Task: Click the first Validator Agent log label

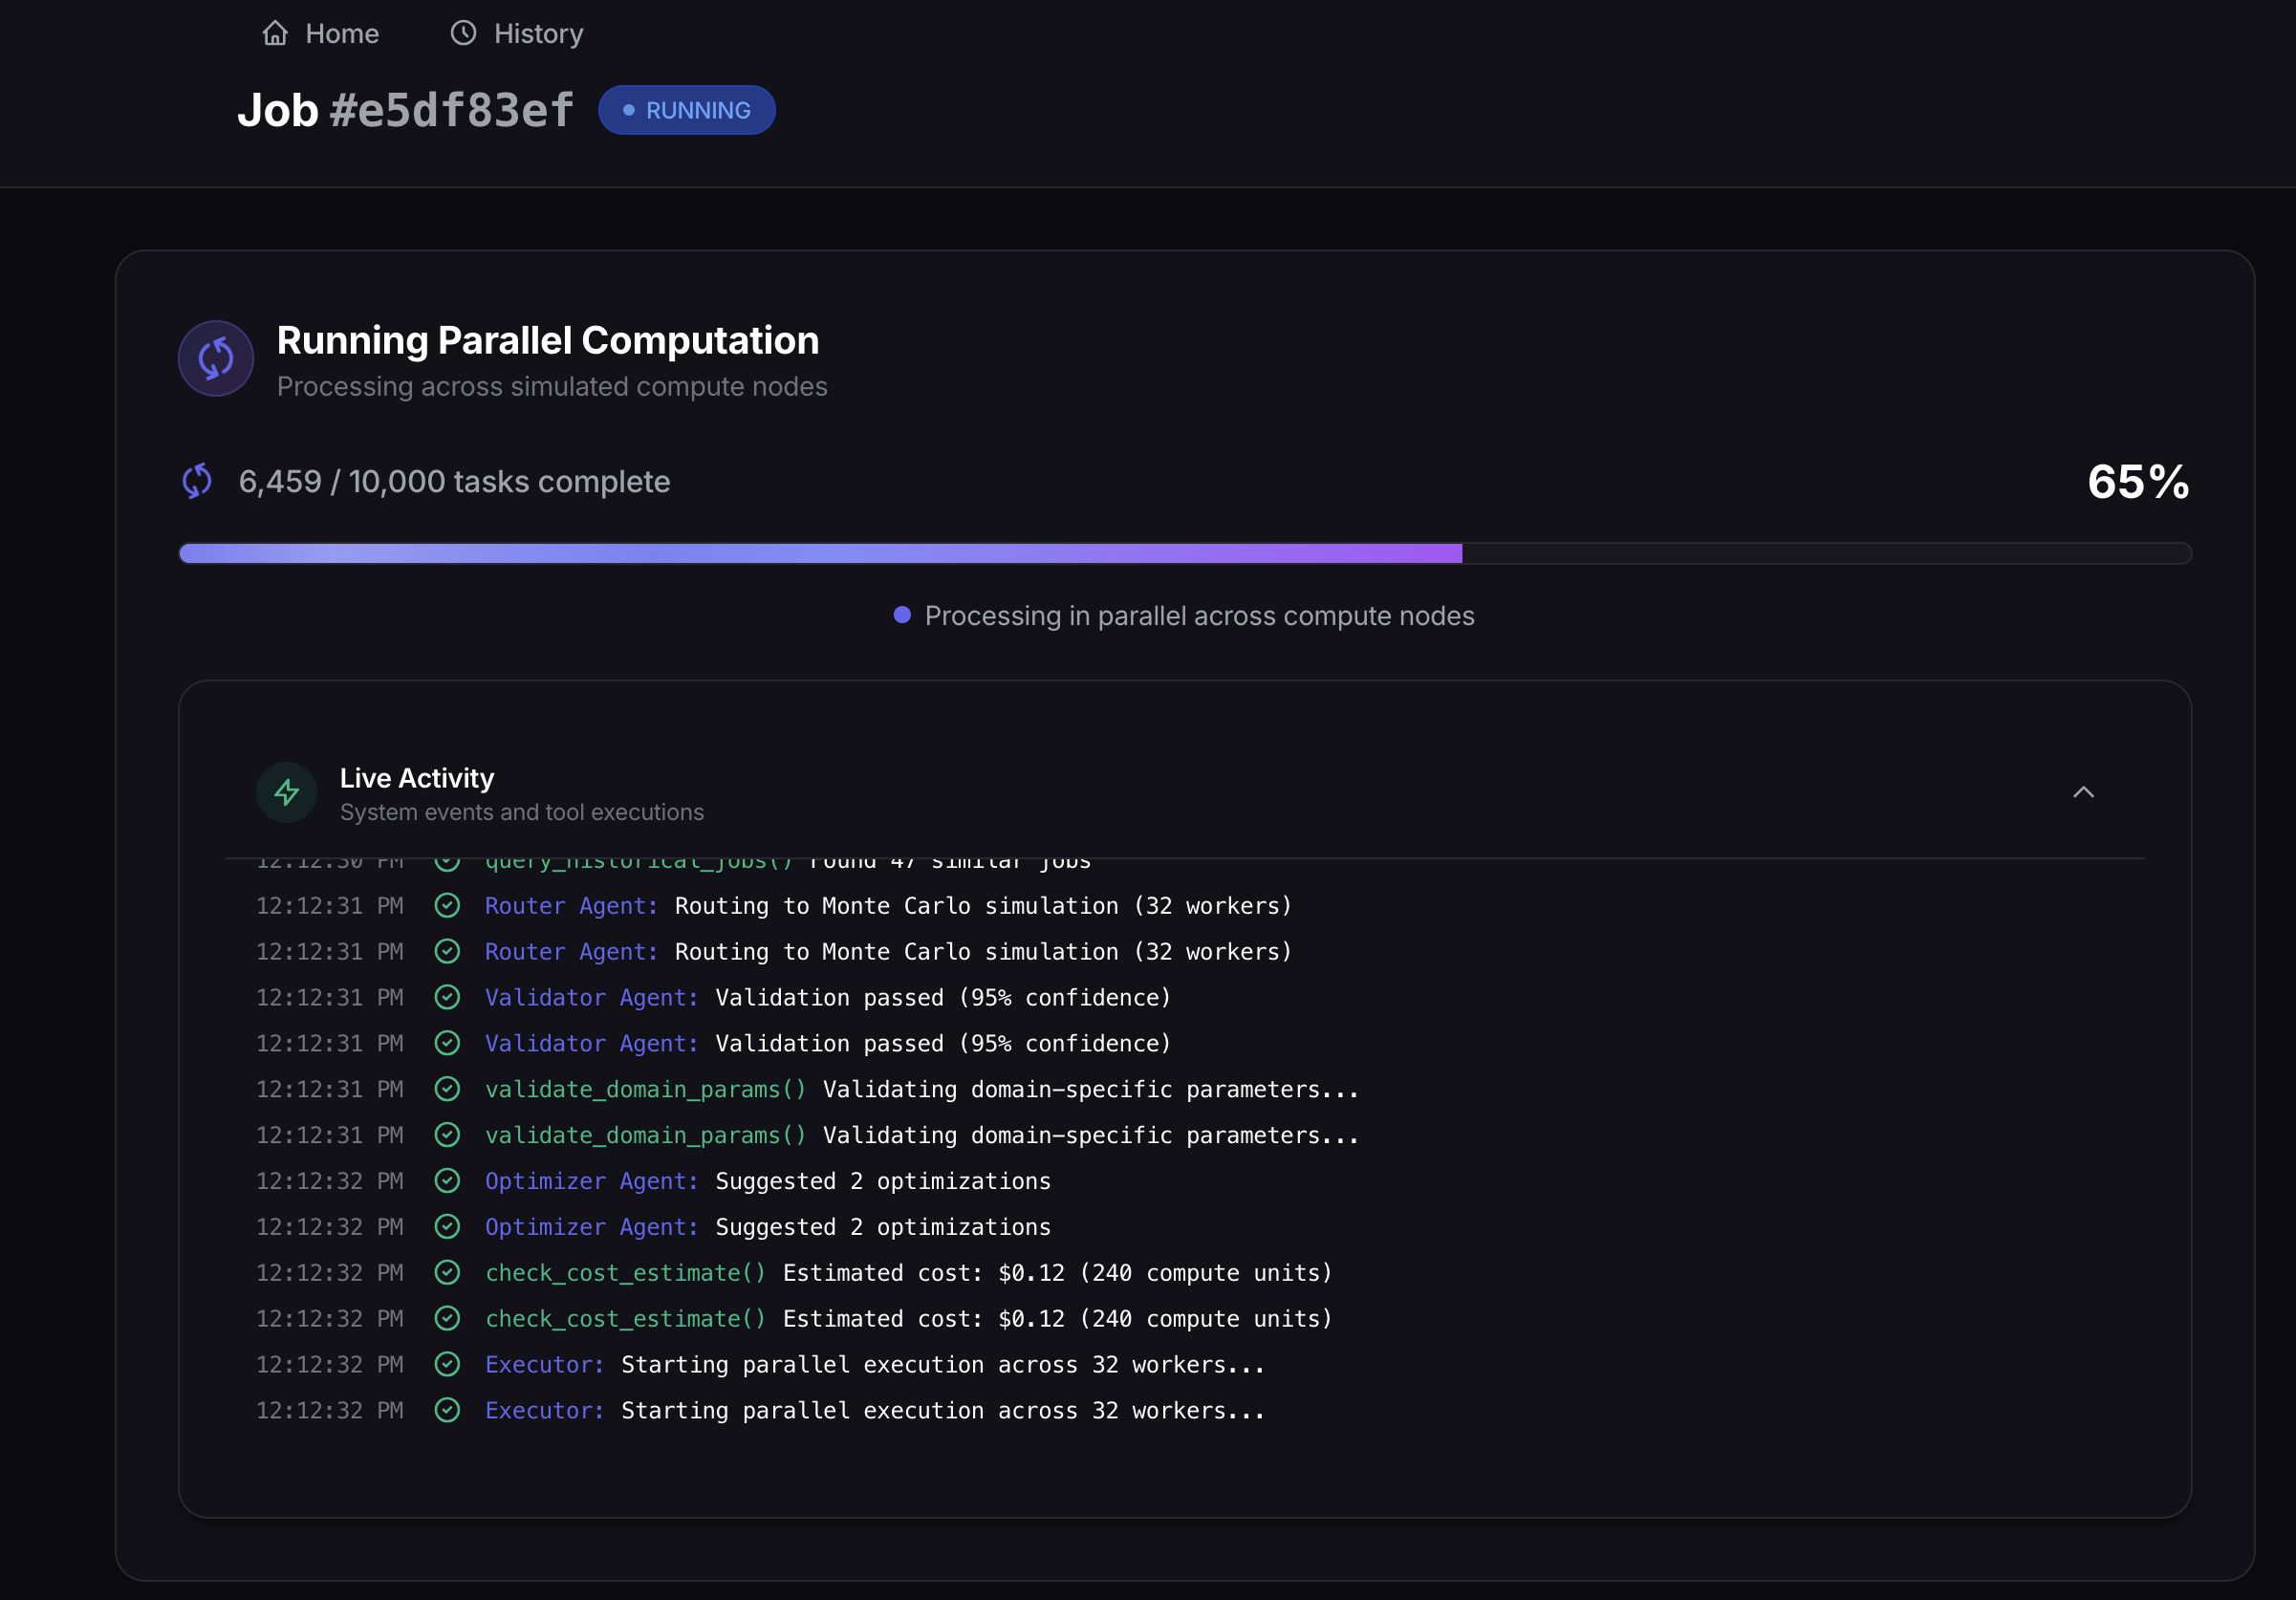Action: [591, 998]
